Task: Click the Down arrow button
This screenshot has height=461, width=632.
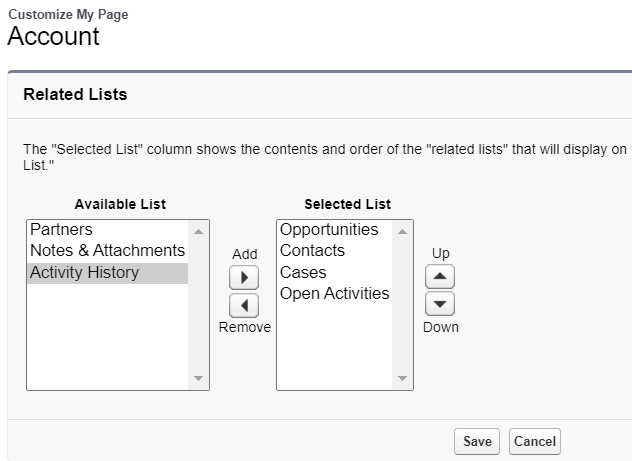Action: (440, 304)
